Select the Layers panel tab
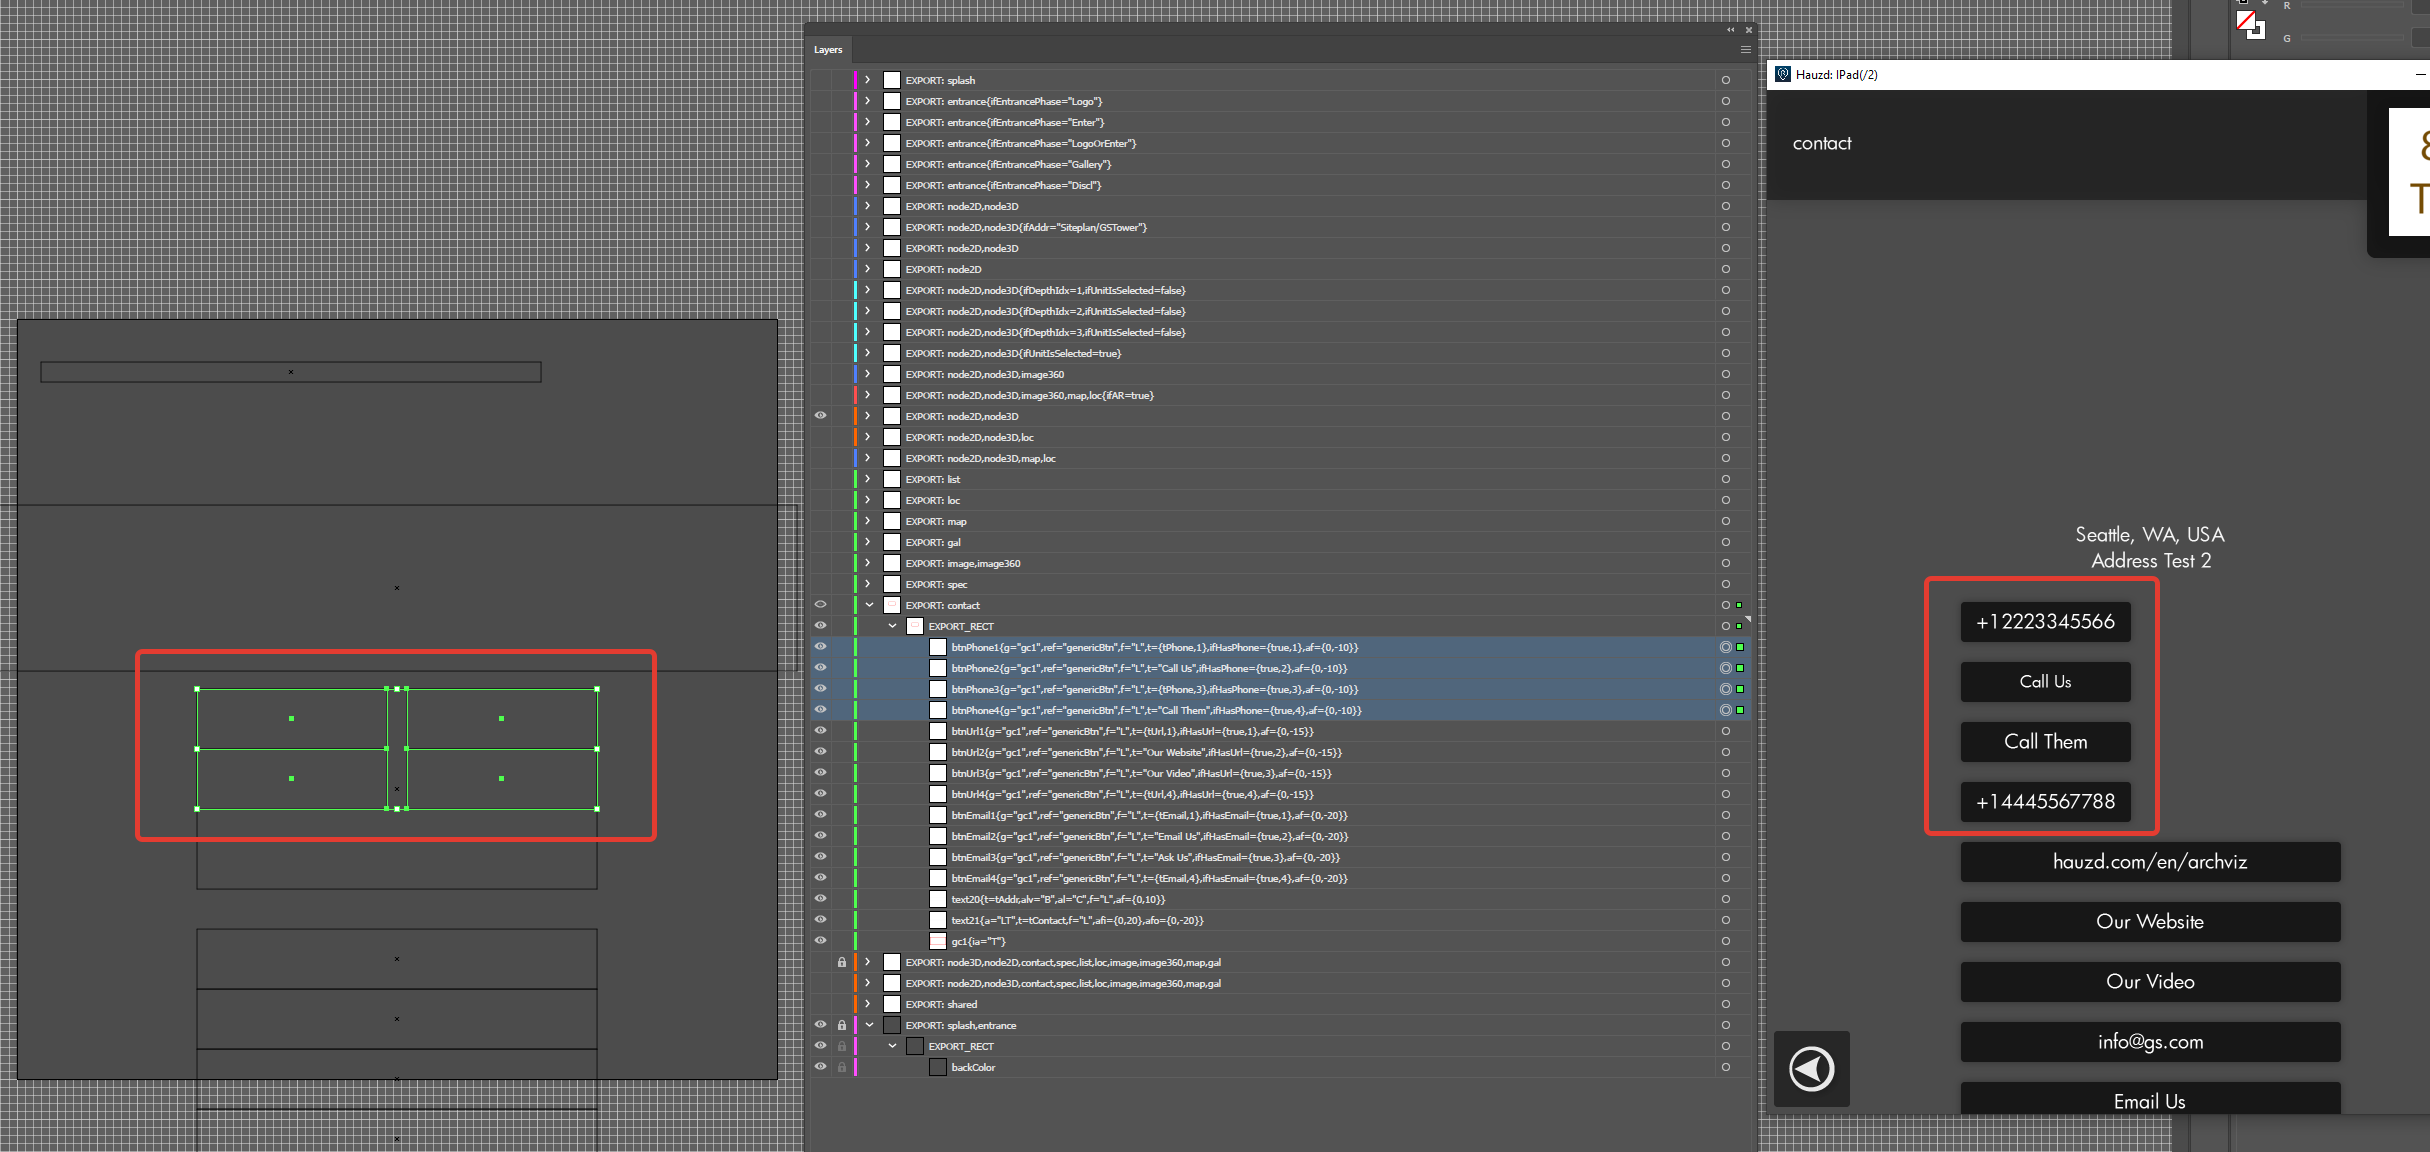 pos(827,50)
